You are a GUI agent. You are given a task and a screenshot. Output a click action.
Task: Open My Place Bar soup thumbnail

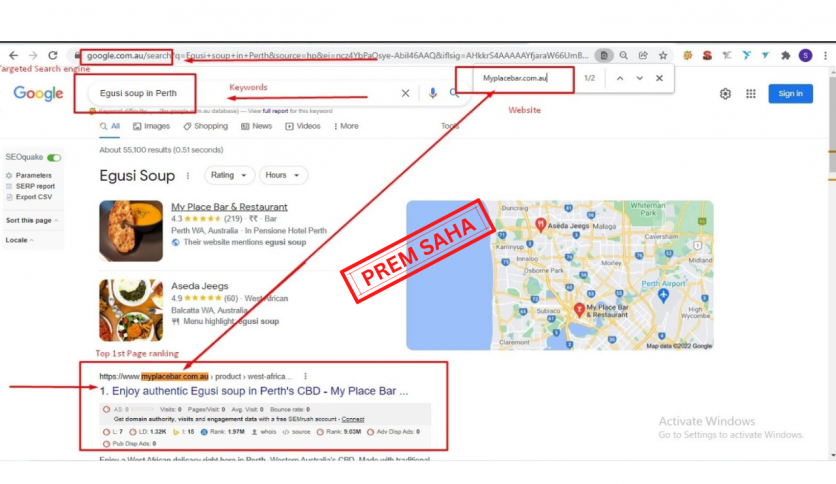tap(131, 231)
